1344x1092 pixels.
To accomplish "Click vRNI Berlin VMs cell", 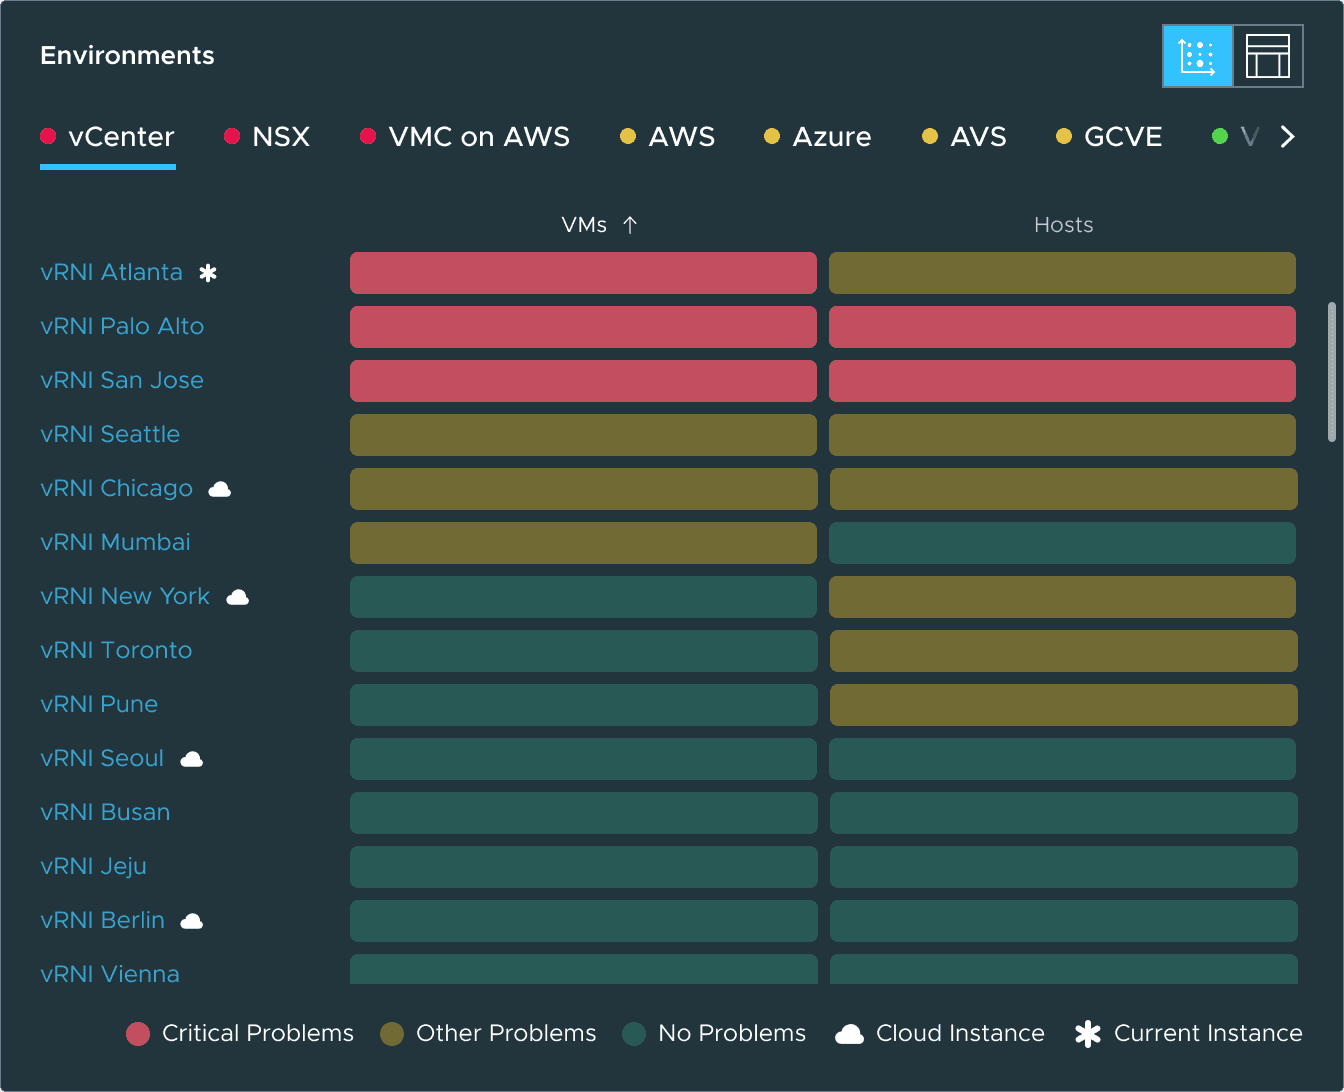I will [583, 921].
